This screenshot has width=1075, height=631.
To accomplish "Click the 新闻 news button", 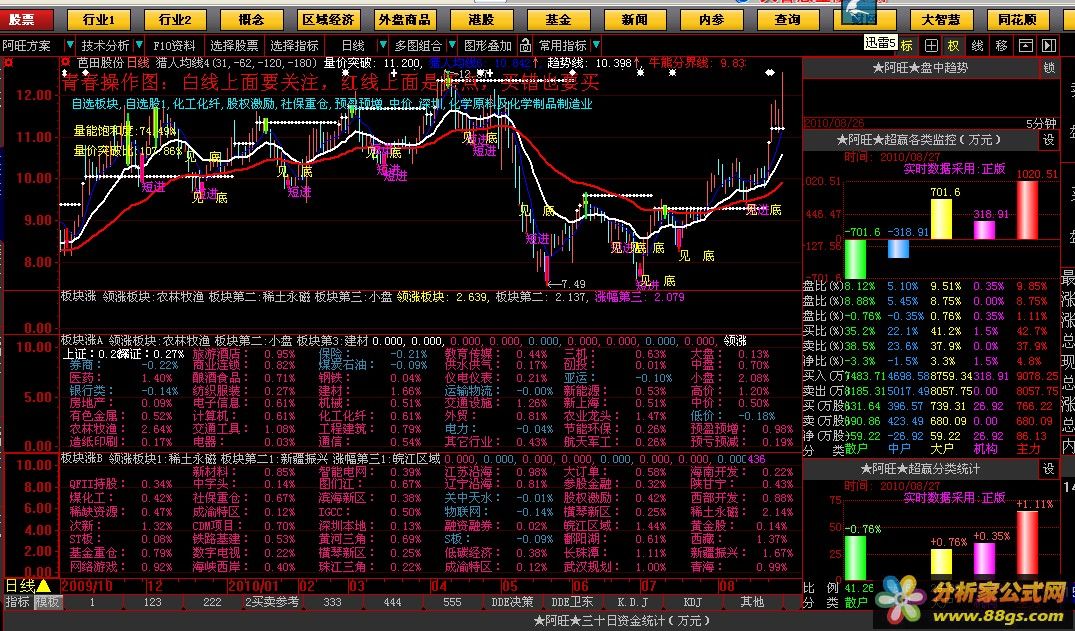I will click(x=635, y=19).
